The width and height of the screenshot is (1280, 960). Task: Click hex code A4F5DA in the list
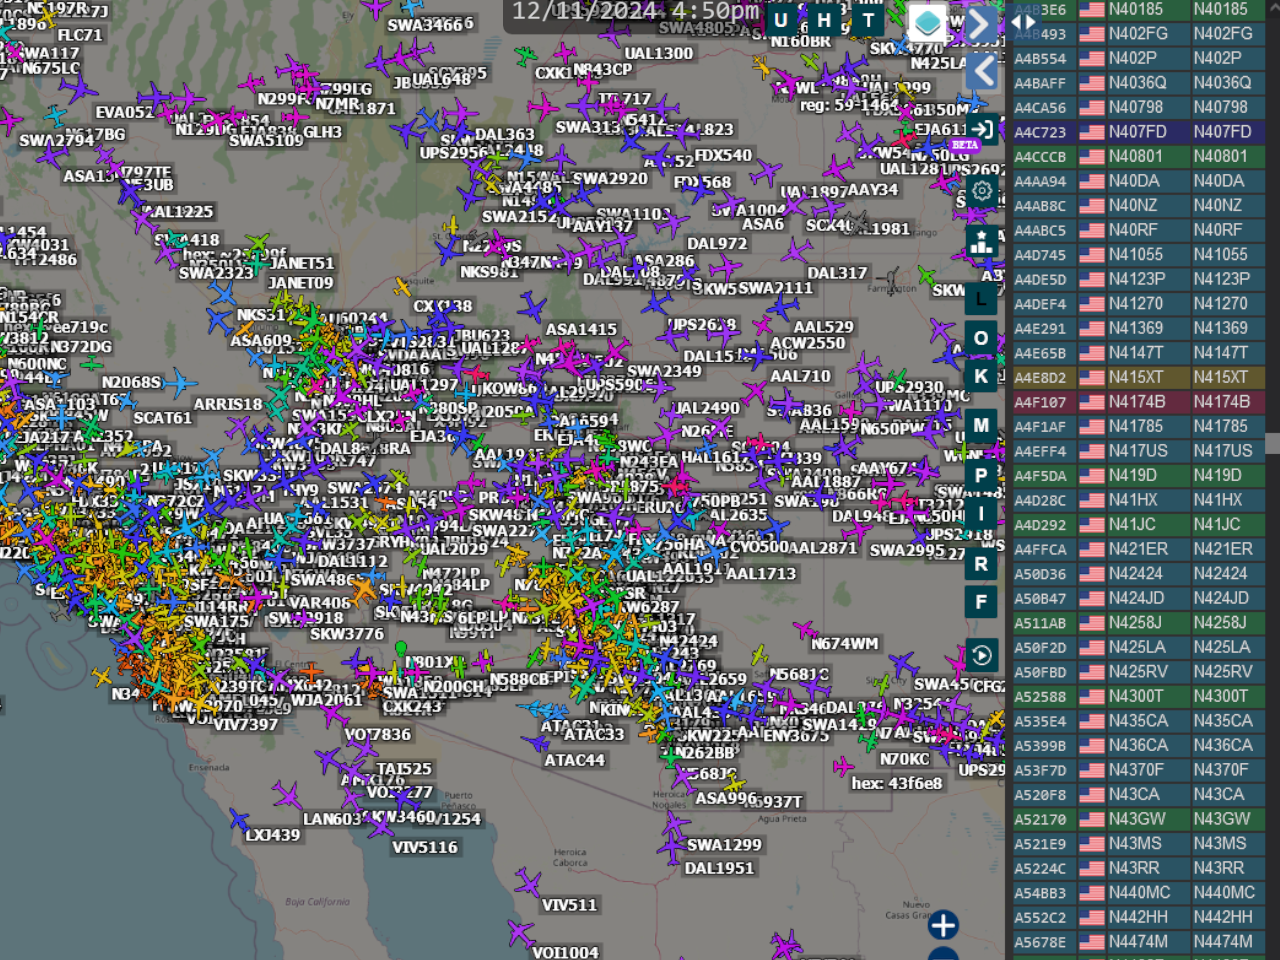pos(1040,476)
